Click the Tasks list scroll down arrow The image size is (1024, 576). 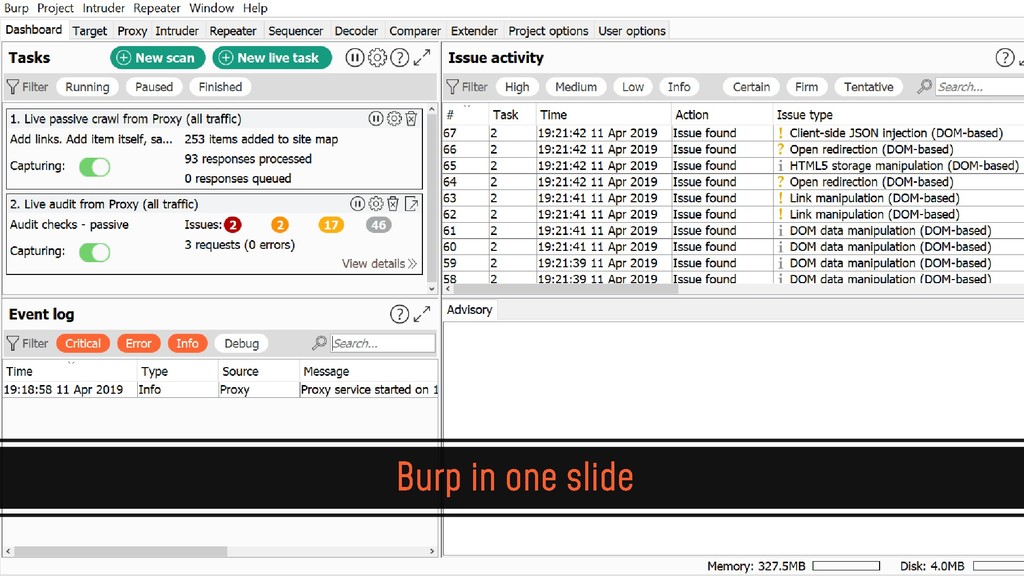point(431,288)
